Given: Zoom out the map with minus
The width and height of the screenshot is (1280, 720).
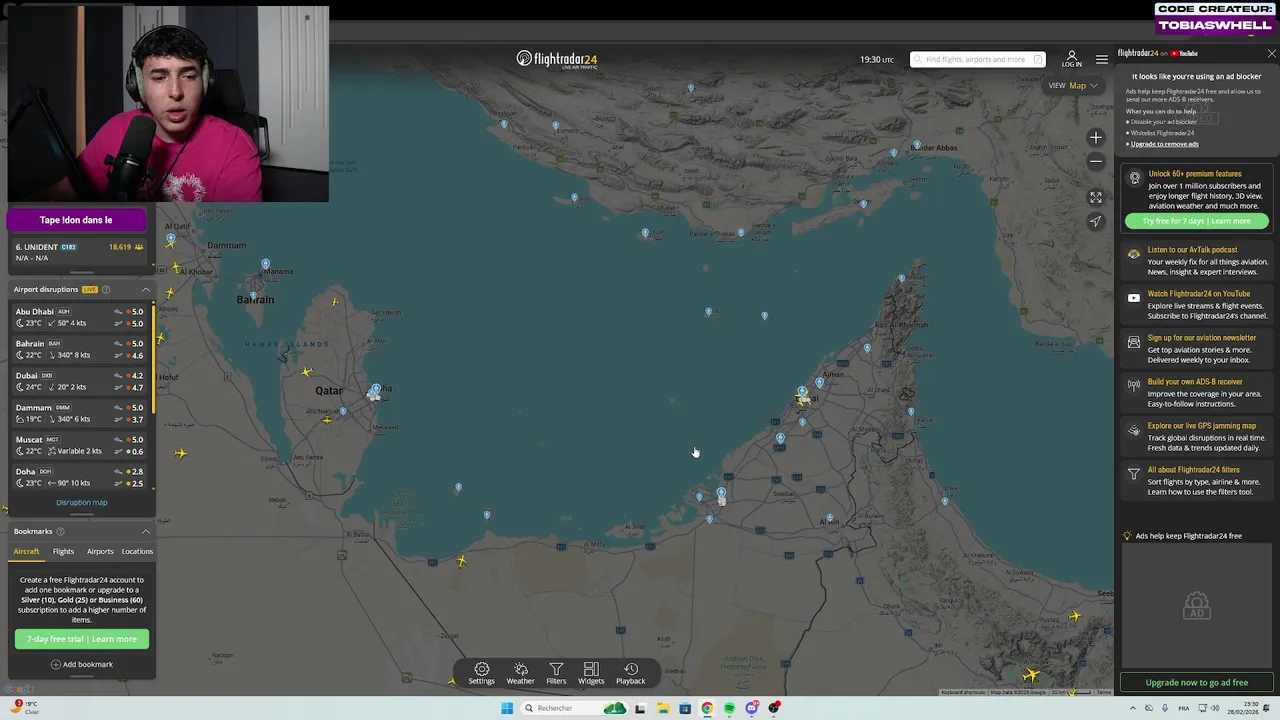Looking at the screenshot, I should click(1096, 162).
